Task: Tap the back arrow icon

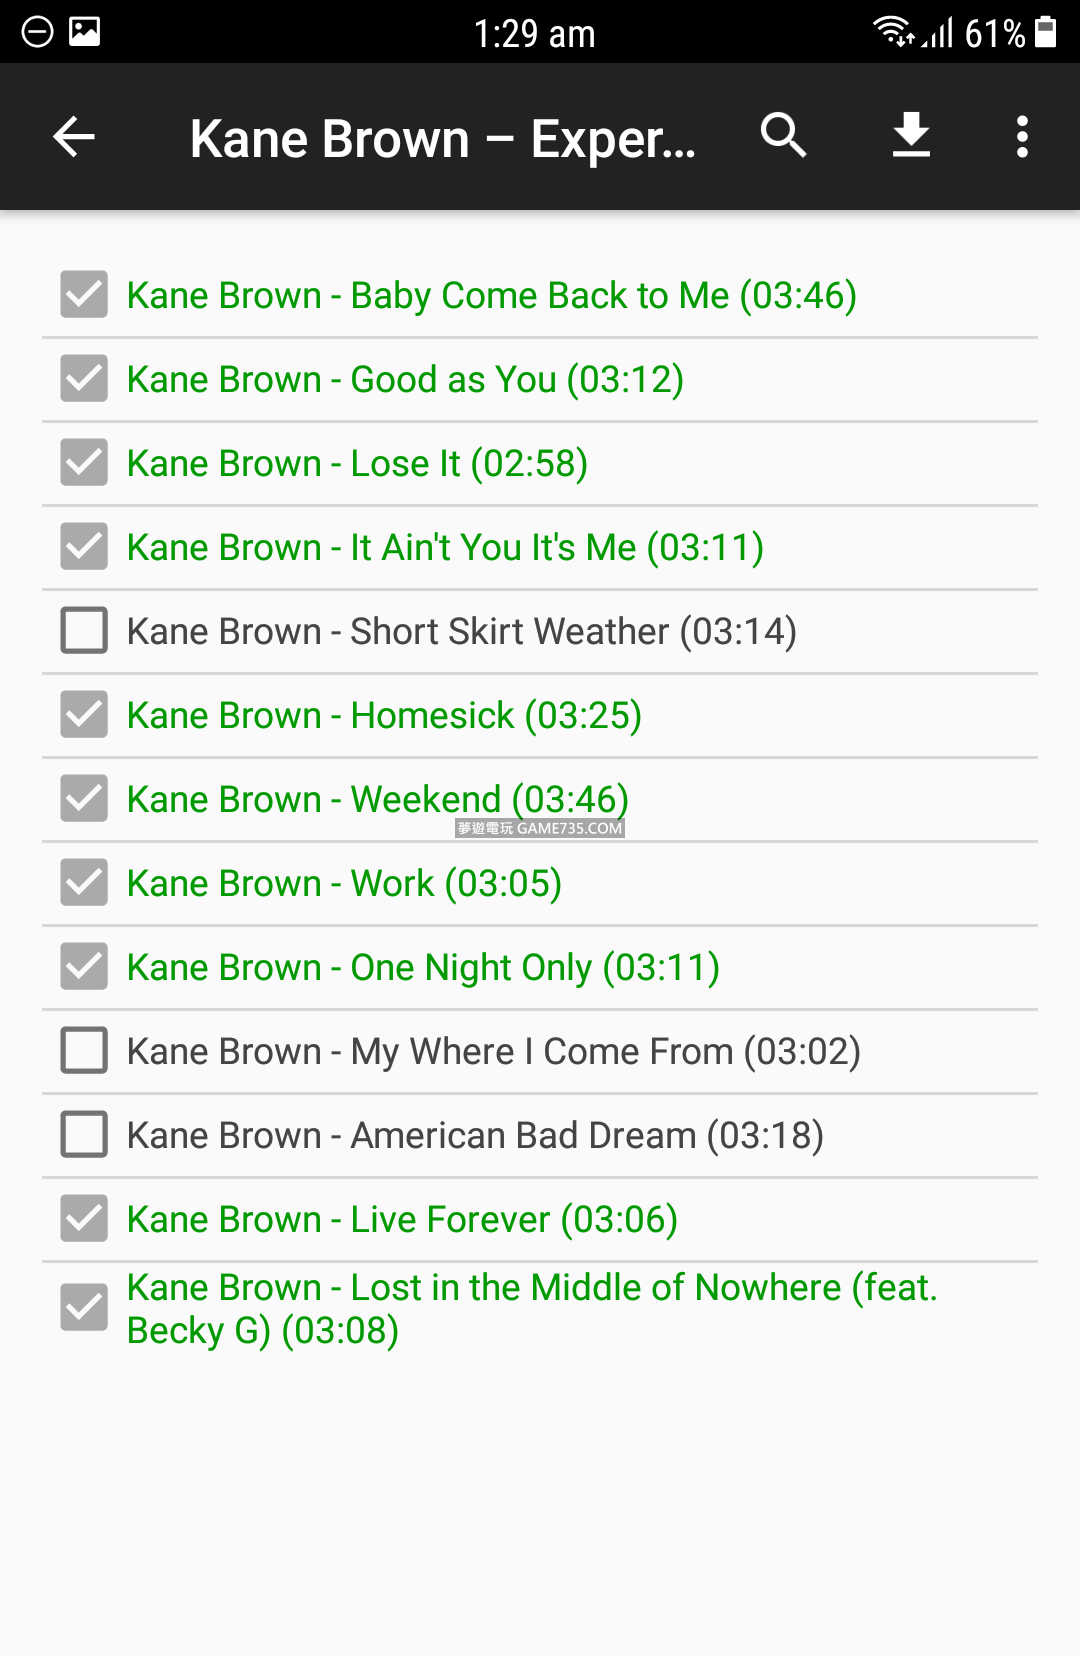Action: (74, 137)
